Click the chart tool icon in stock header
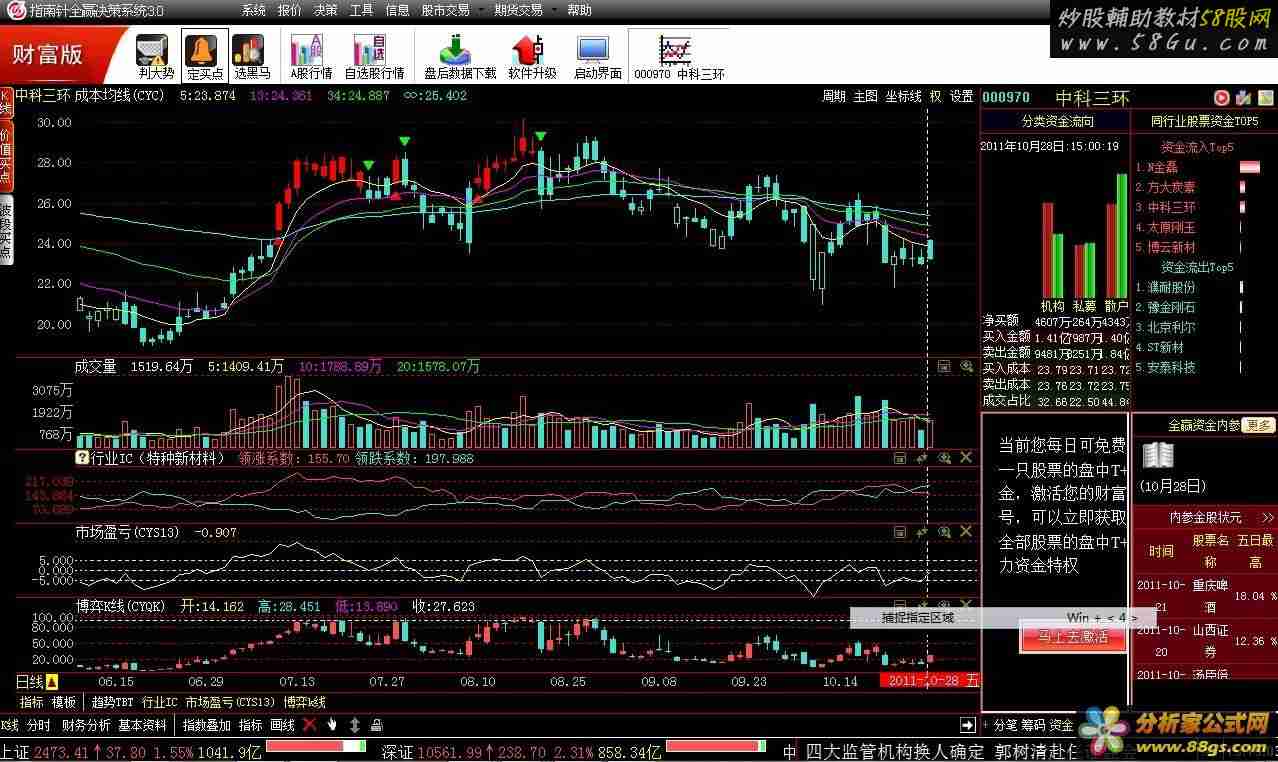The height and width of the screenshot is (762, 1278). 1243,97
